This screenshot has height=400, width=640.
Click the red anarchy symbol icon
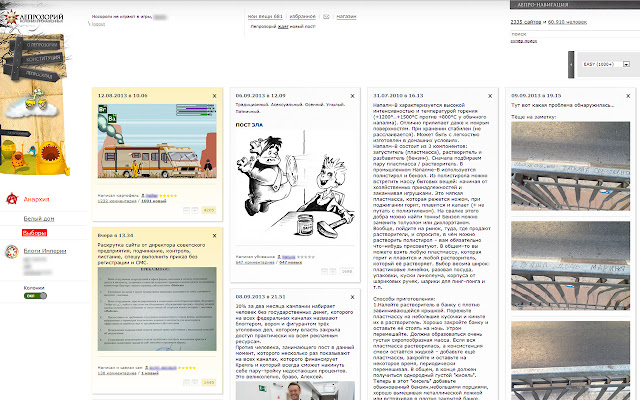(x=12, y=199)
